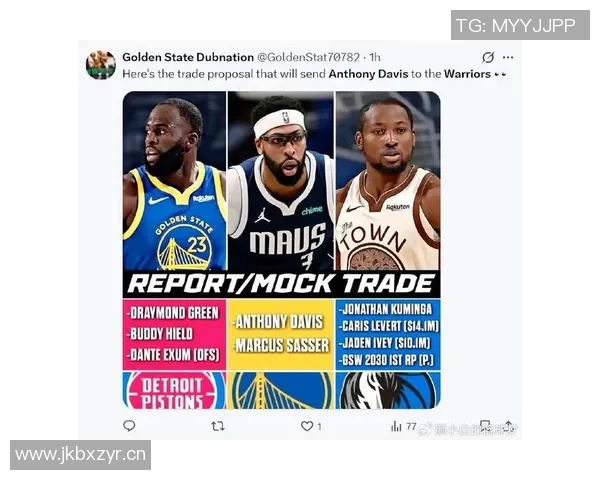The height and width of the screenshot is (480, 600).
Task: Click the Grok circle-slash icon
Action: point(488,57)
